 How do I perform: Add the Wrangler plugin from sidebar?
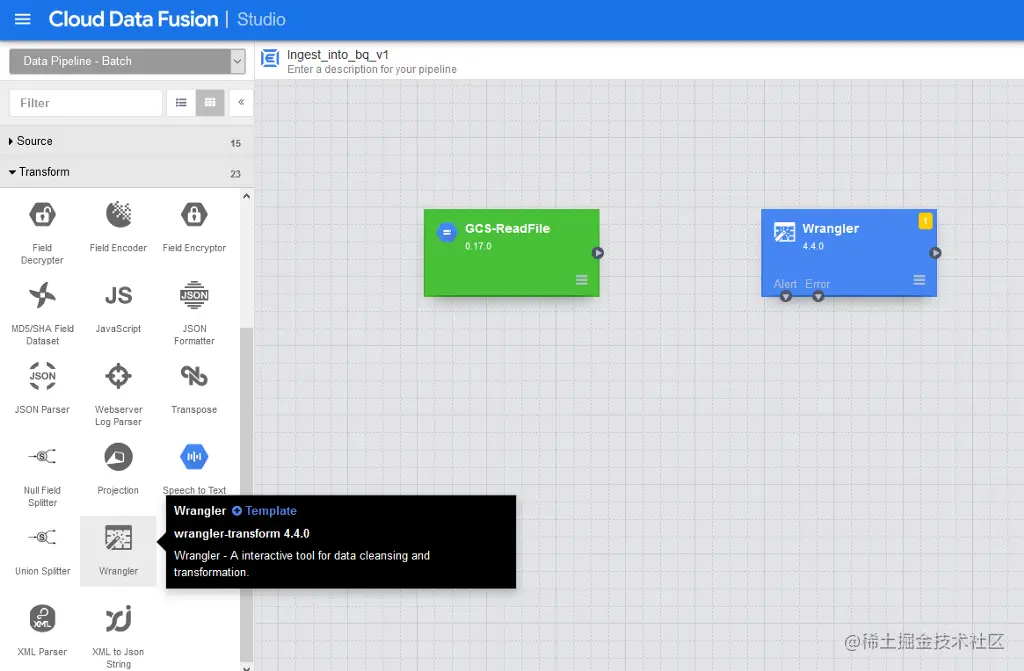point(118,551)
